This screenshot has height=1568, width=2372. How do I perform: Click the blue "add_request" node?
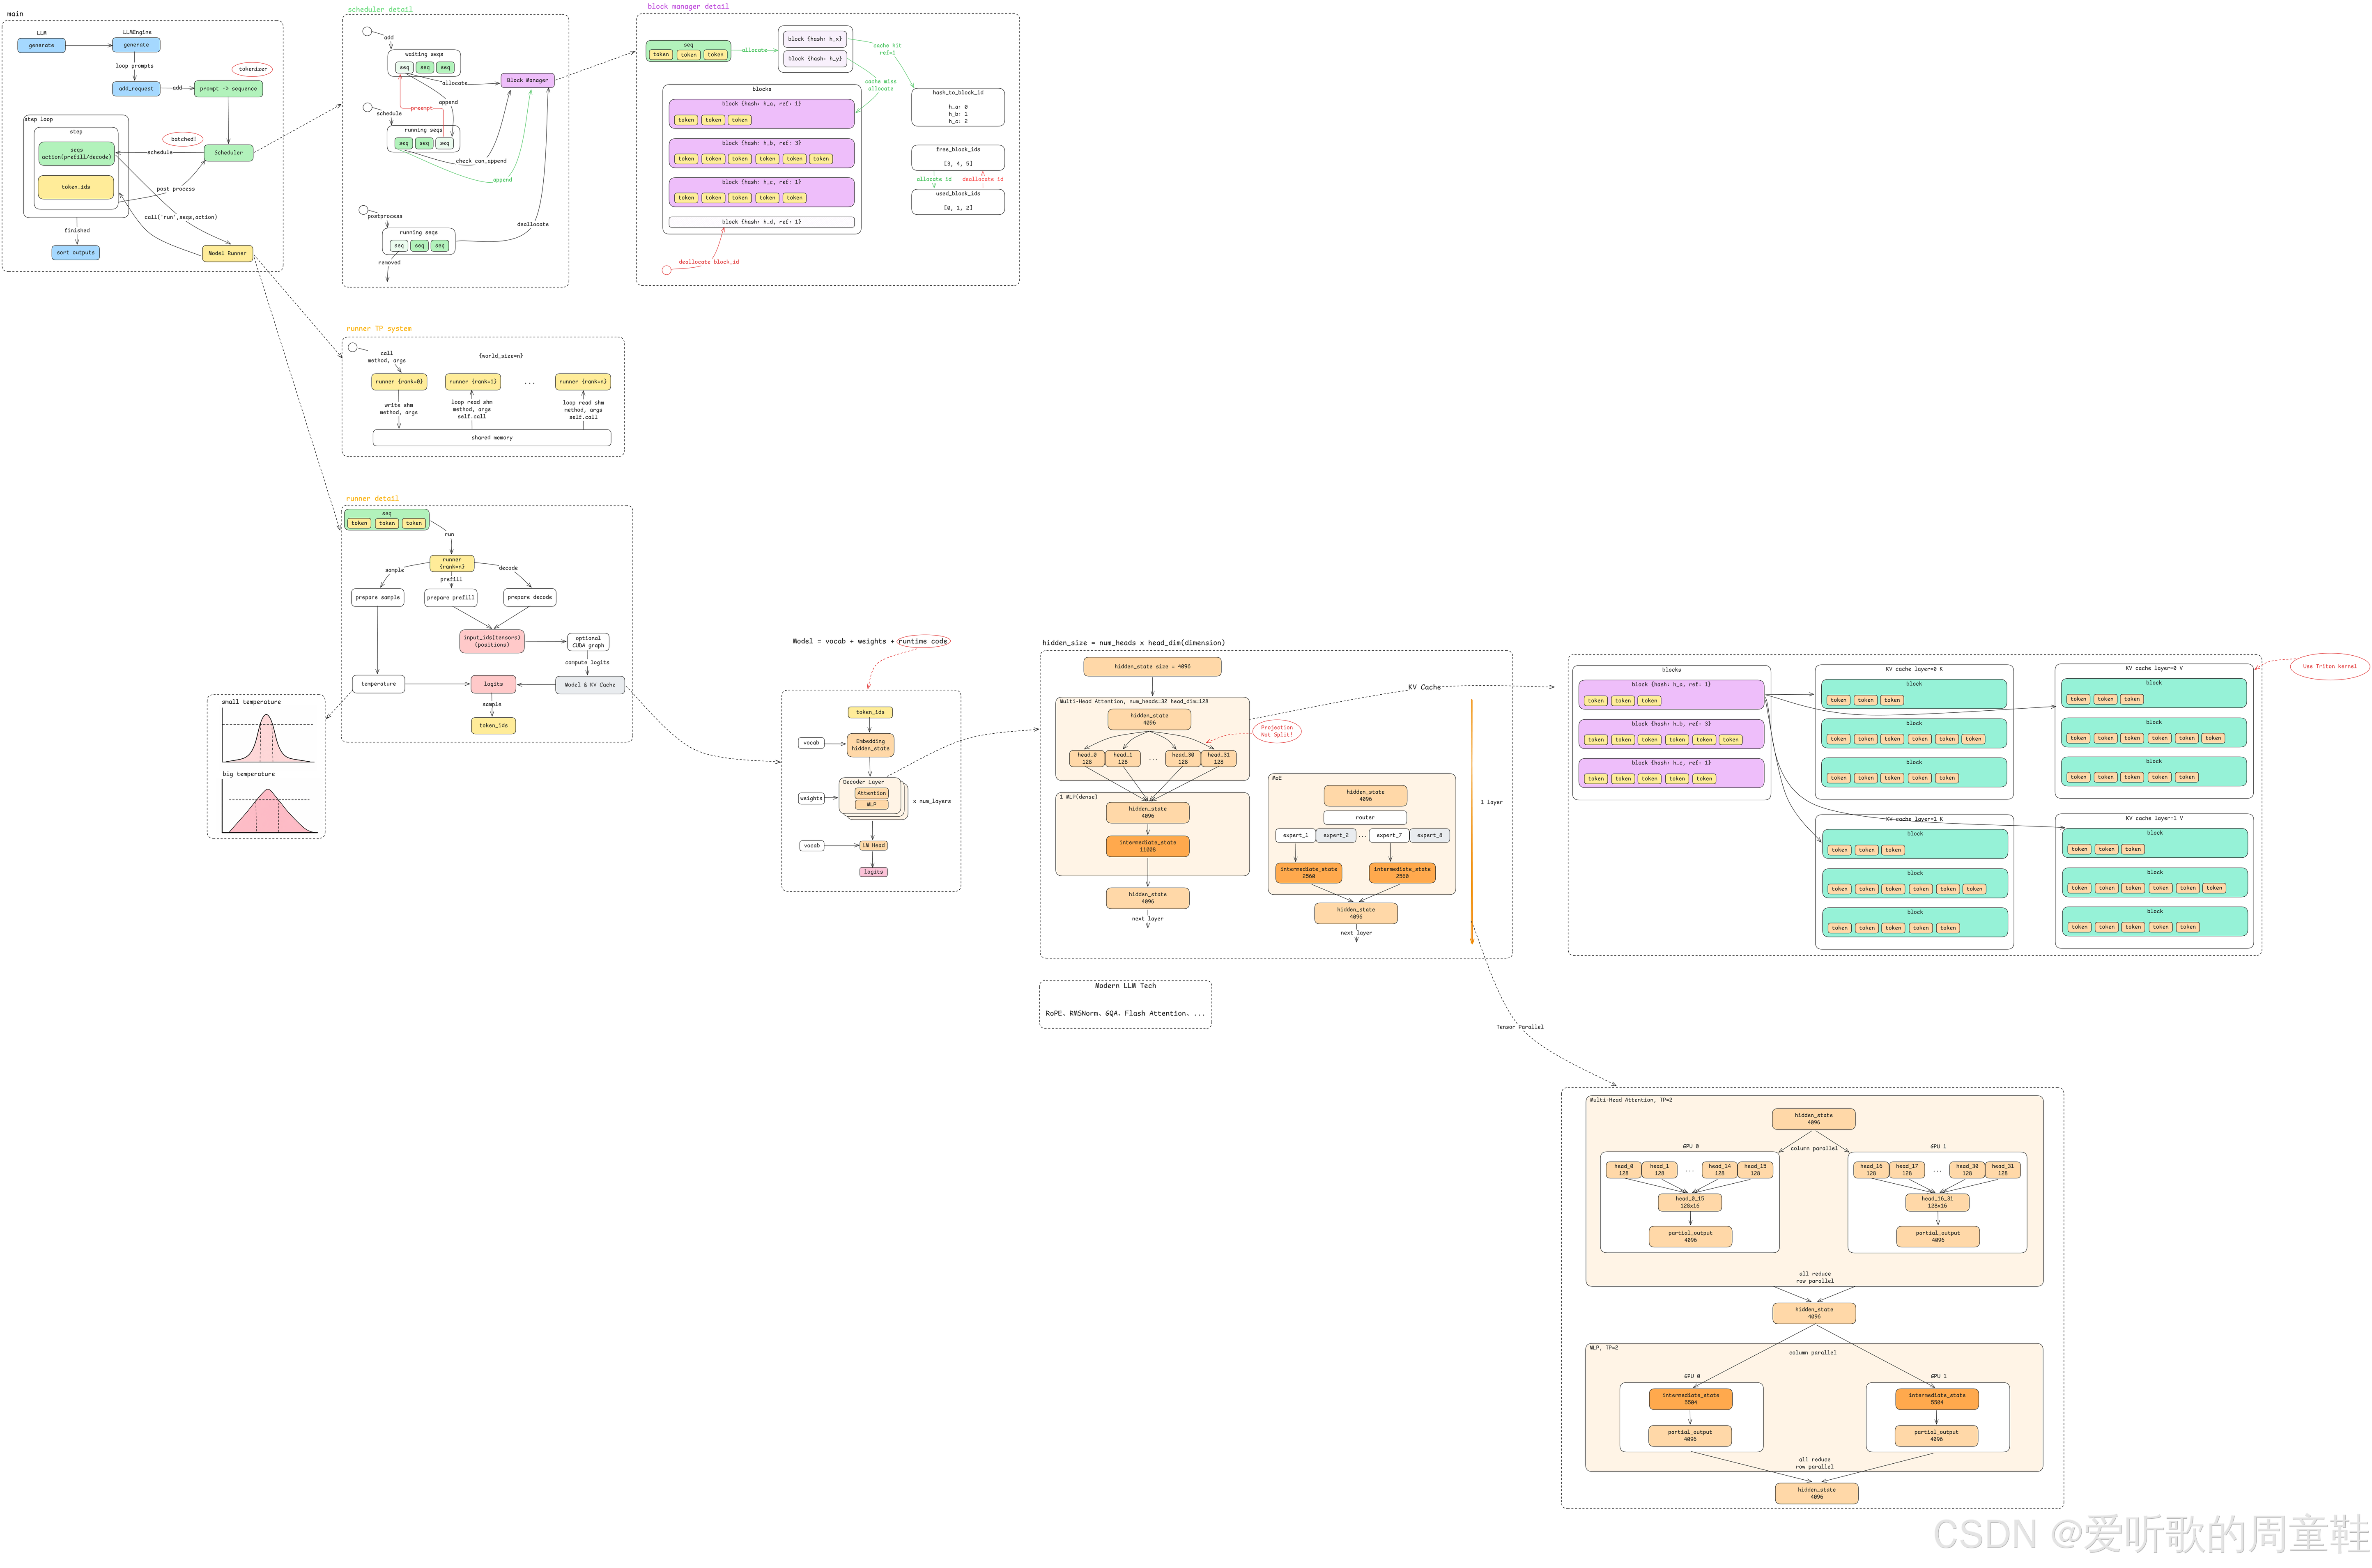[136, 89]
